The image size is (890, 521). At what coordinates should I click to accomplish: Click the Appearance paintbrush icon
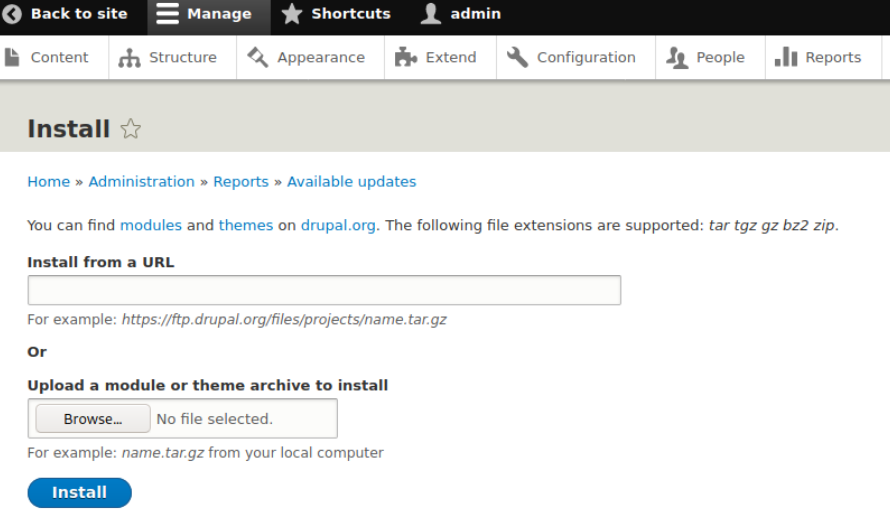coord(258,58)
